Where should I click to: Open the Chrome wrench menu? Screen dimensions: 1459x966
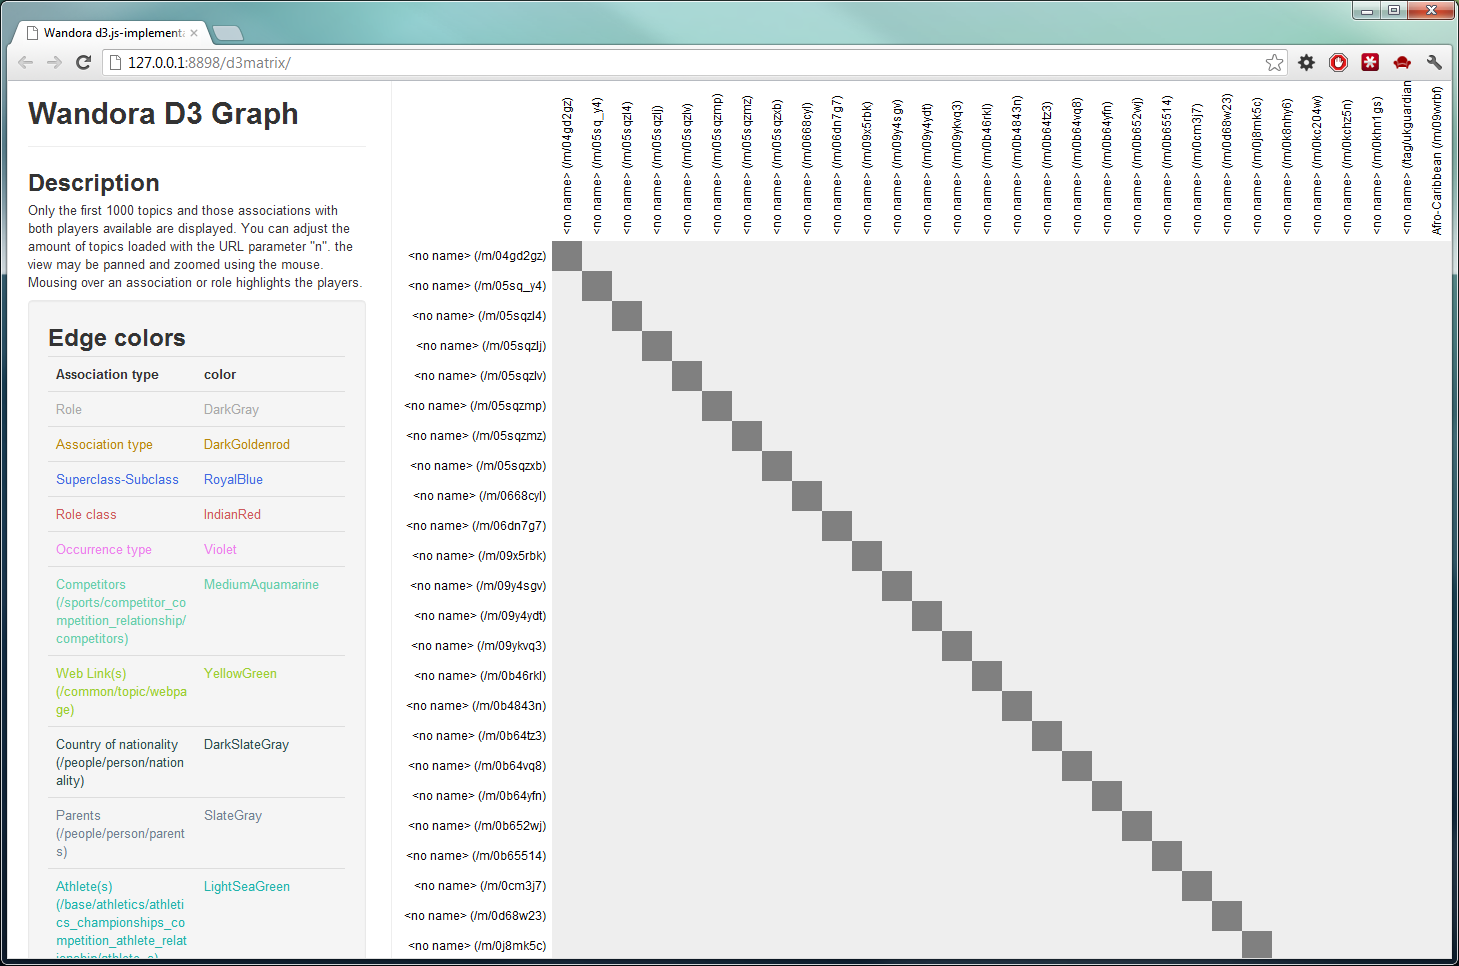point(1434,63)
